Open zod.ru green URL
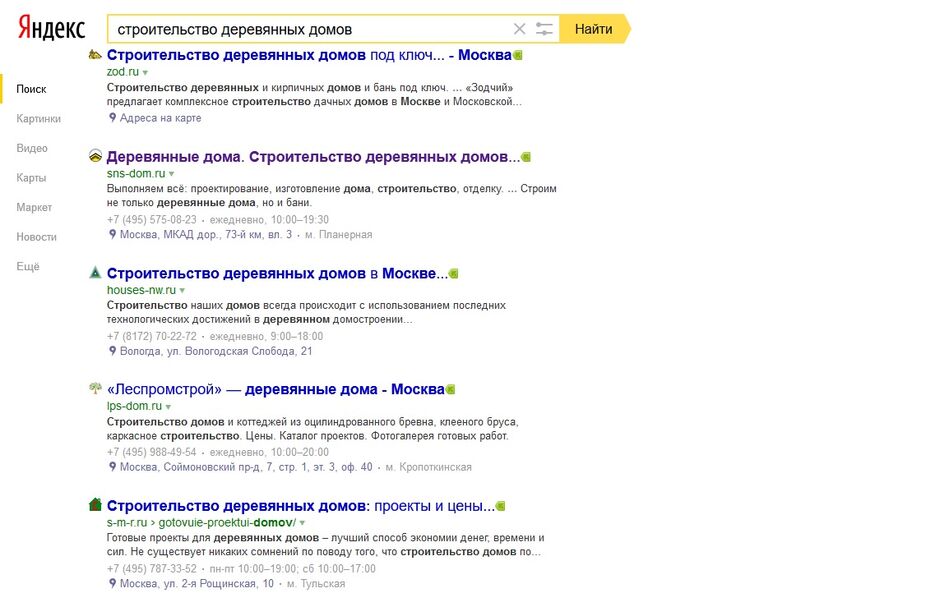The image size is (935, 593). pyautogui.click(x=123, y=72)
